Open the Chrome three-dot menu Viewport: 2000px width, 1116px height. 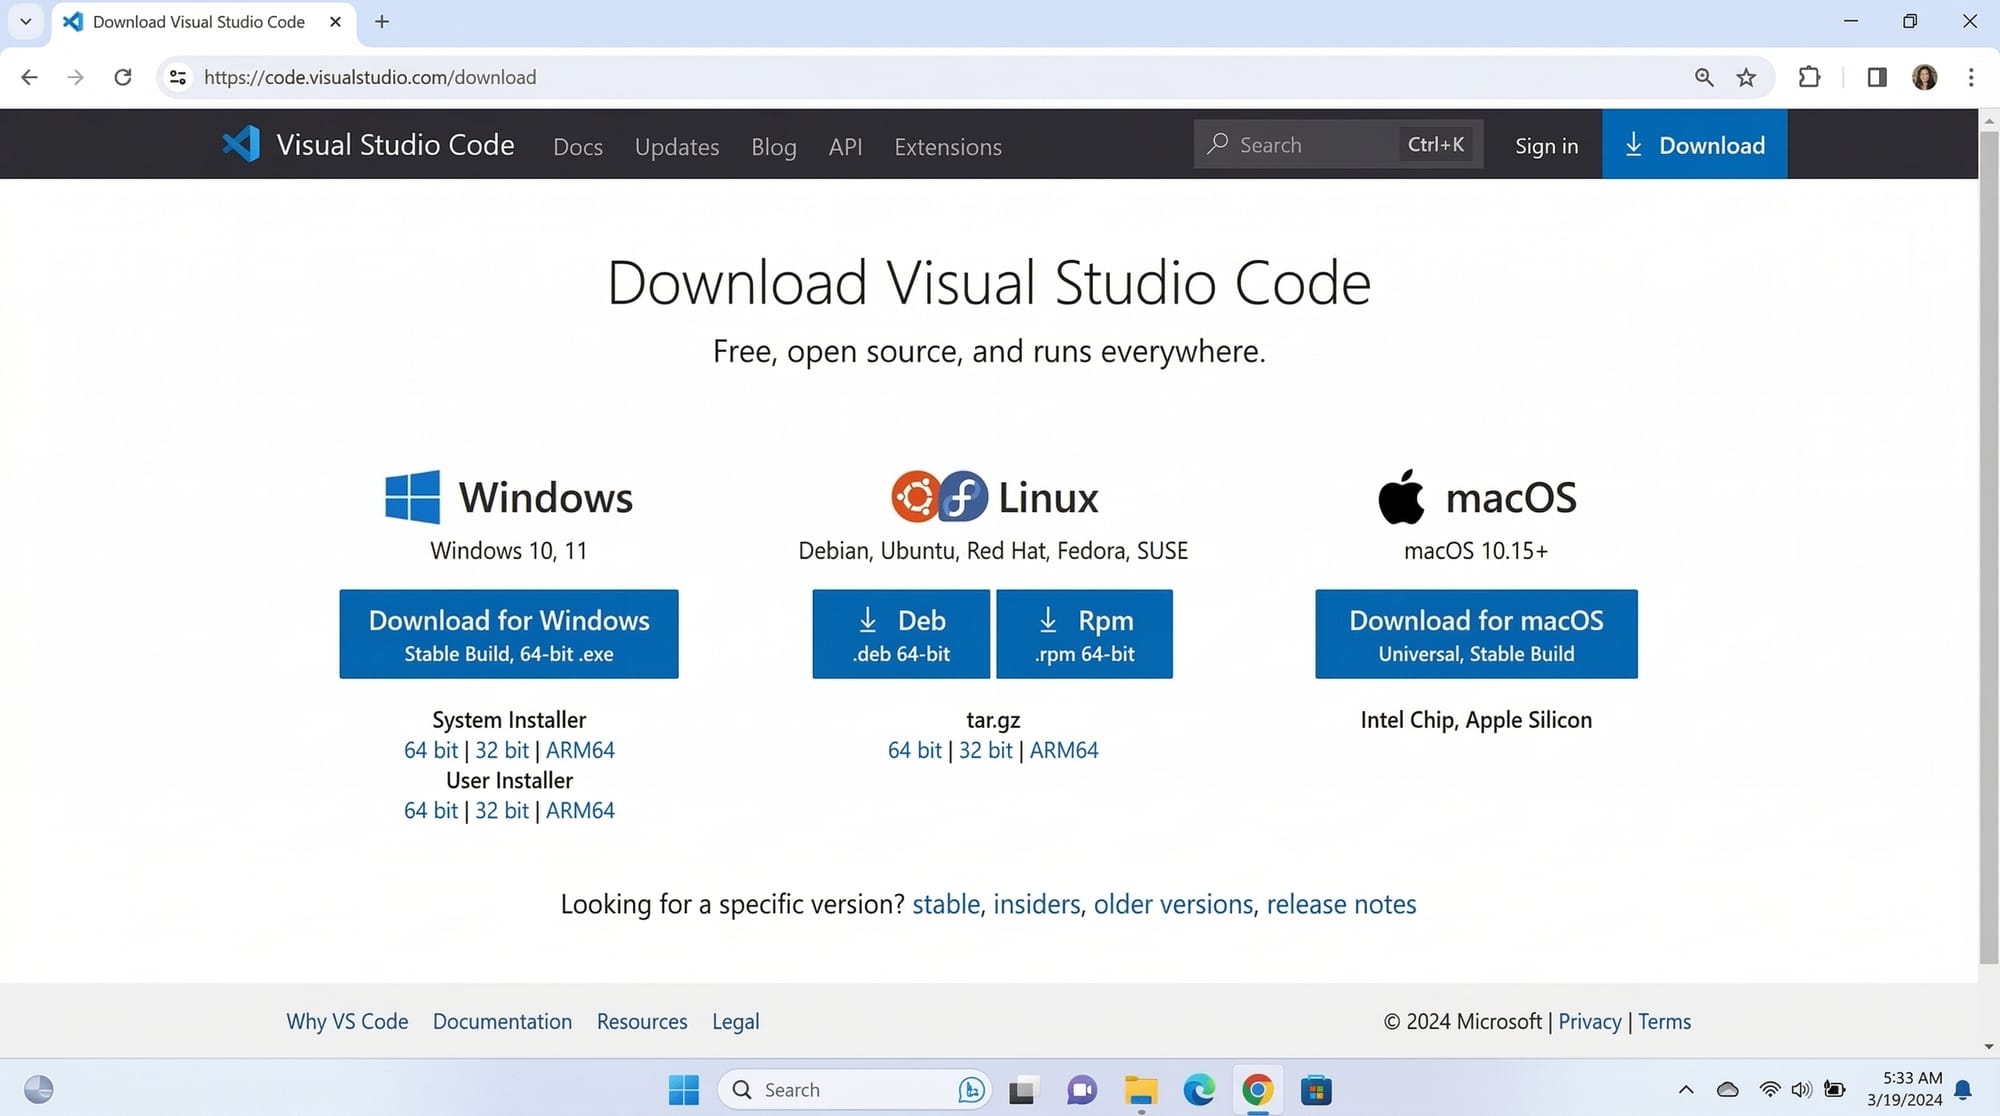(1971, 77)
